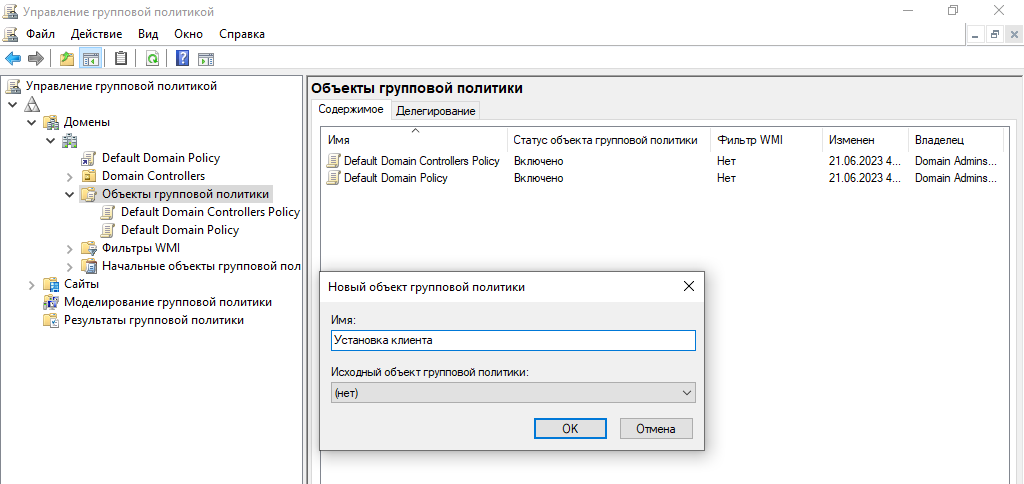
Task: Select Default Domain Controllers Policy in tree
Action: click(210, 212)
